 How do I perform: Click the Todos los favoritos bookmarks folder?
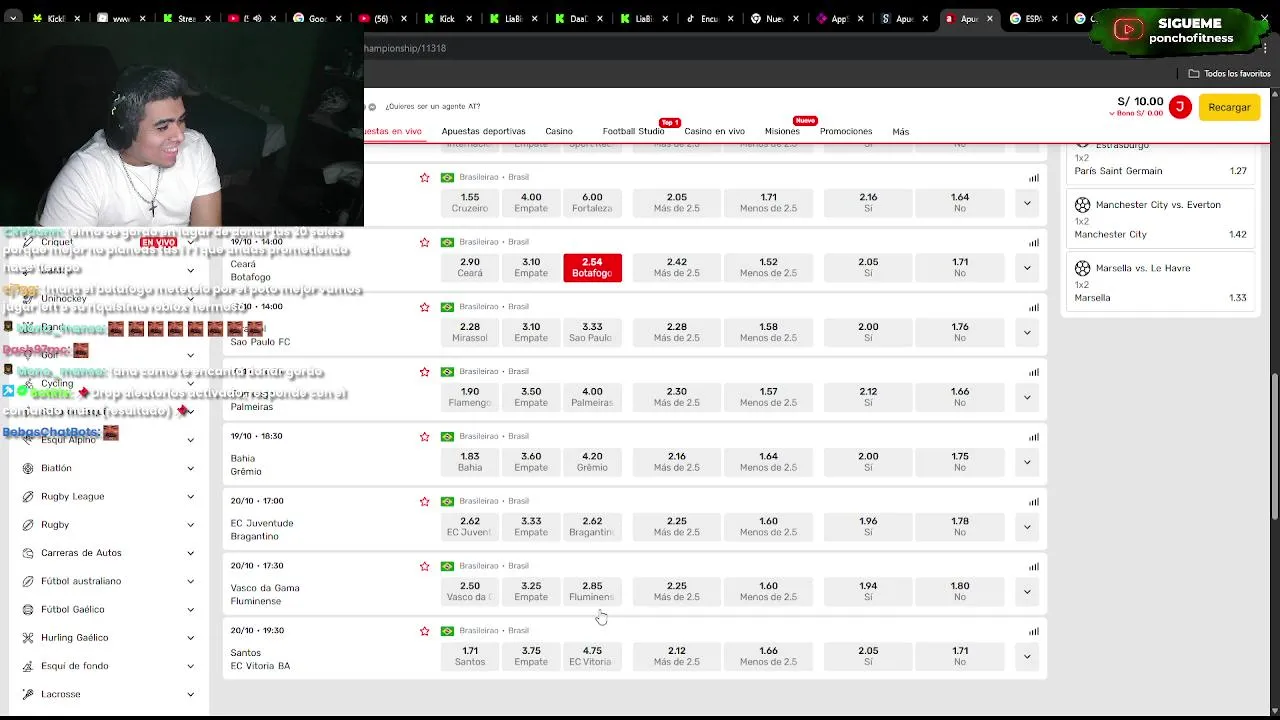pos(1229,73)
